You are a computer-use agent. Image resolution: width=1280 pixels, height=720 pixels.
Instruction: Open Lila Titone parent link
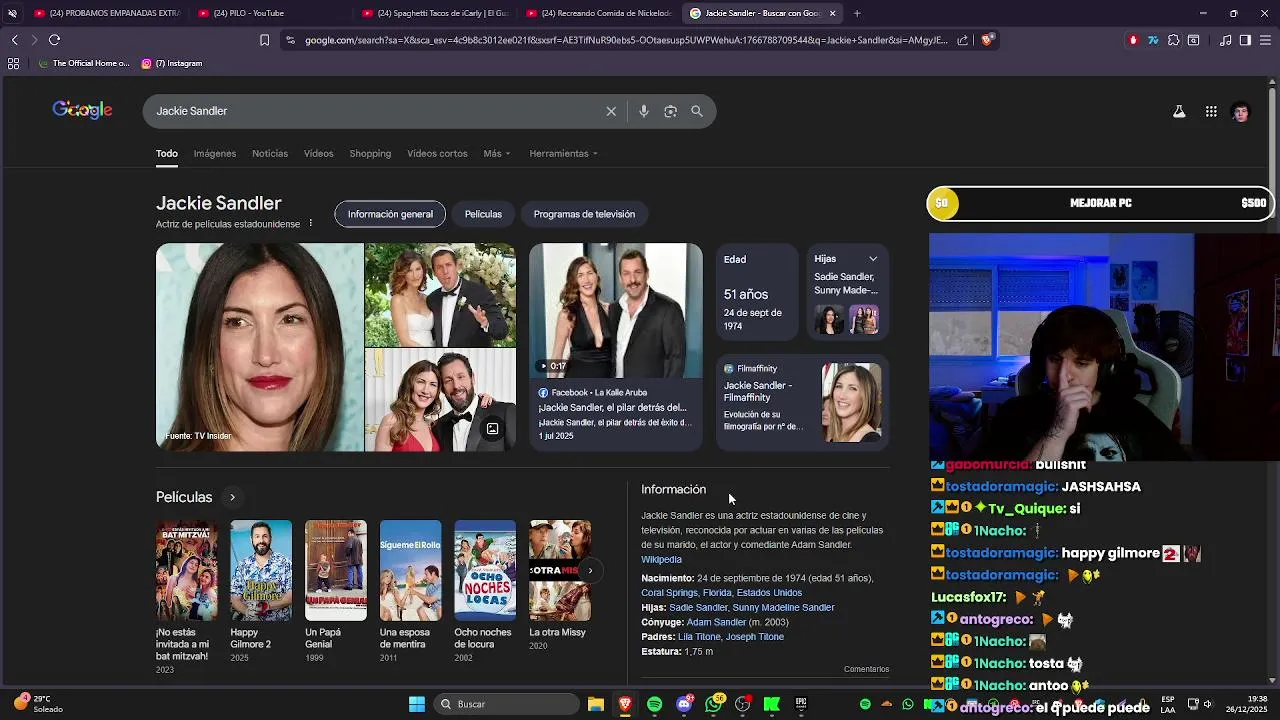699,636
